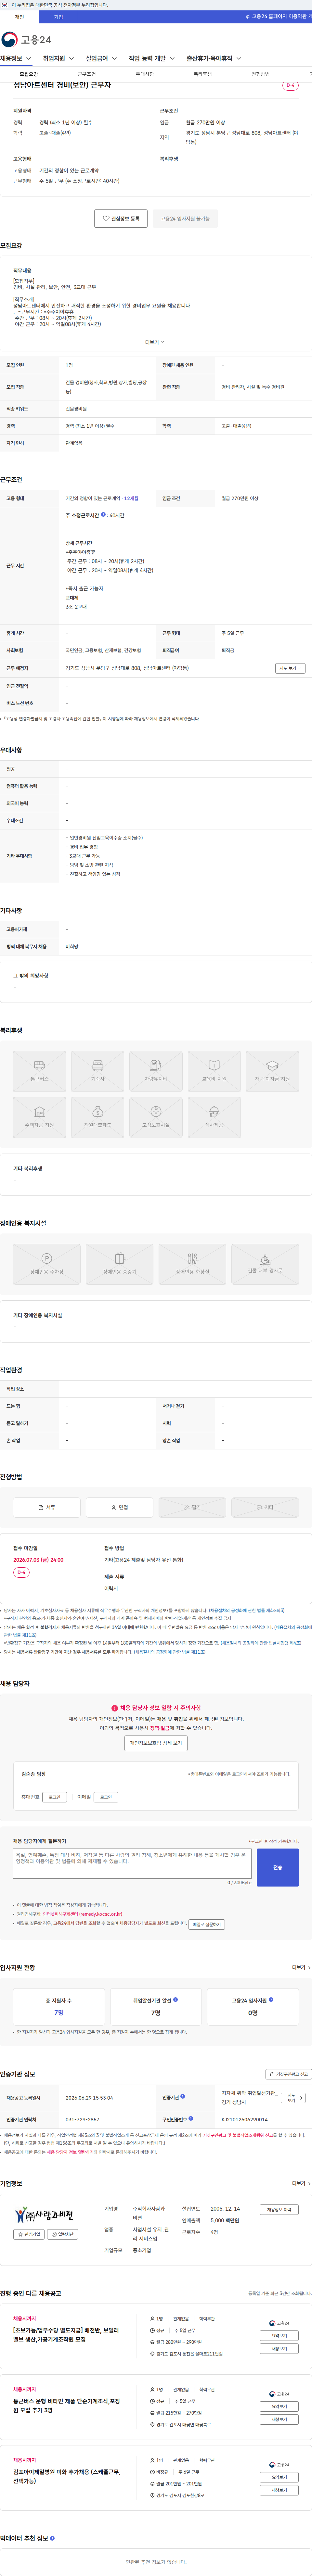Click the 고용24 입사지원 불가능 button
Viewport: 312px width, 2576px height.
point(185,218)
